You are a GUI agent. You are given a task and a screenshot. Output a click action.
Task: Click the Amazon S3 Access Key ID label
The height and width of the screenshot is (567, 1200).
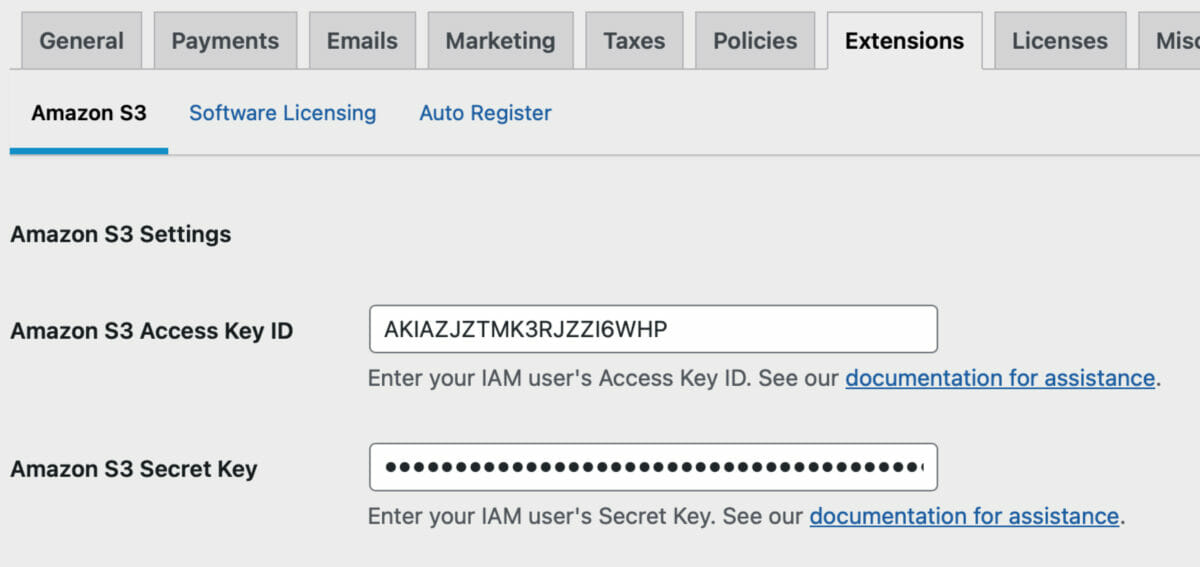152,331
